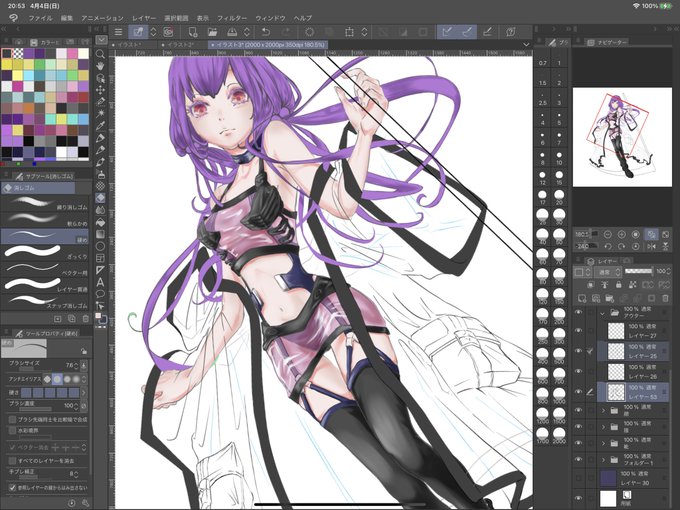Select the Fill bucket tool
The image size is (680, 510).
(x=100, y=222)
